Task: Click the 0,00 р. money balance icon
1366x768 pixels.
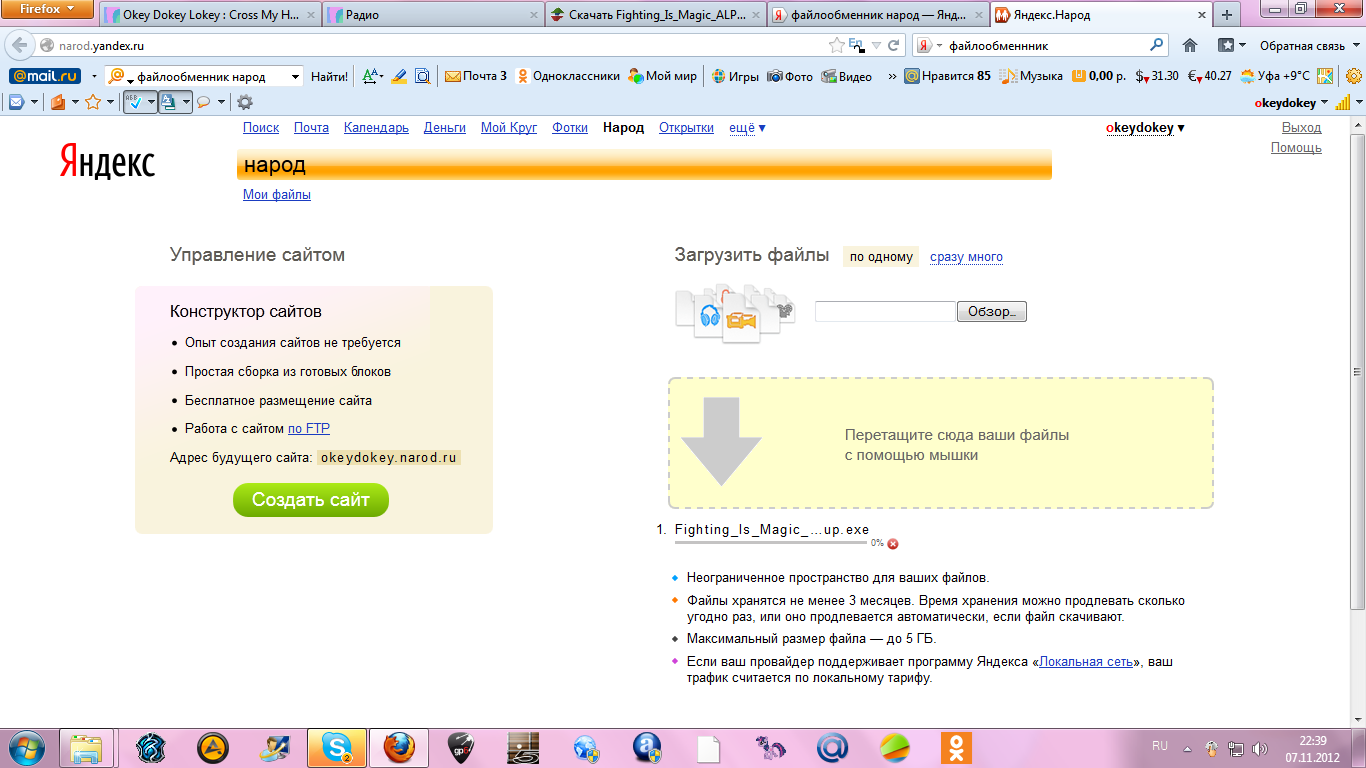Action: [1099, 76]
